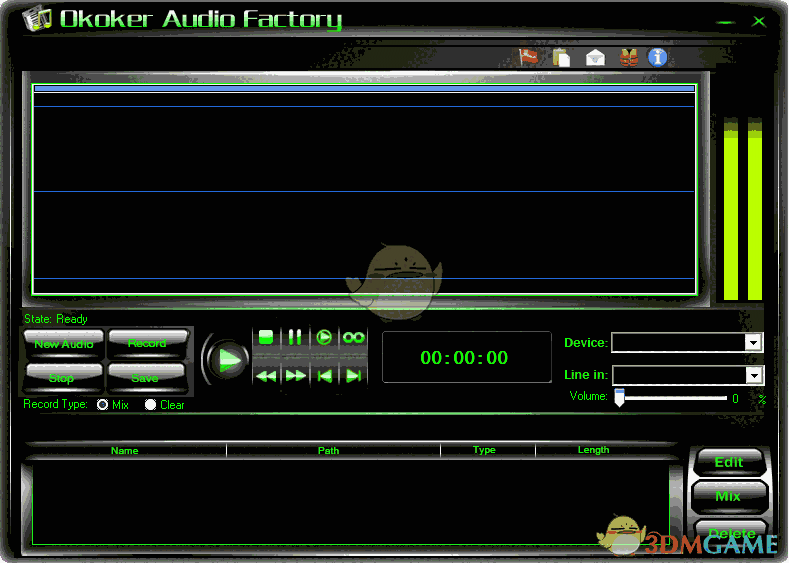Click the Name column header

125,450
